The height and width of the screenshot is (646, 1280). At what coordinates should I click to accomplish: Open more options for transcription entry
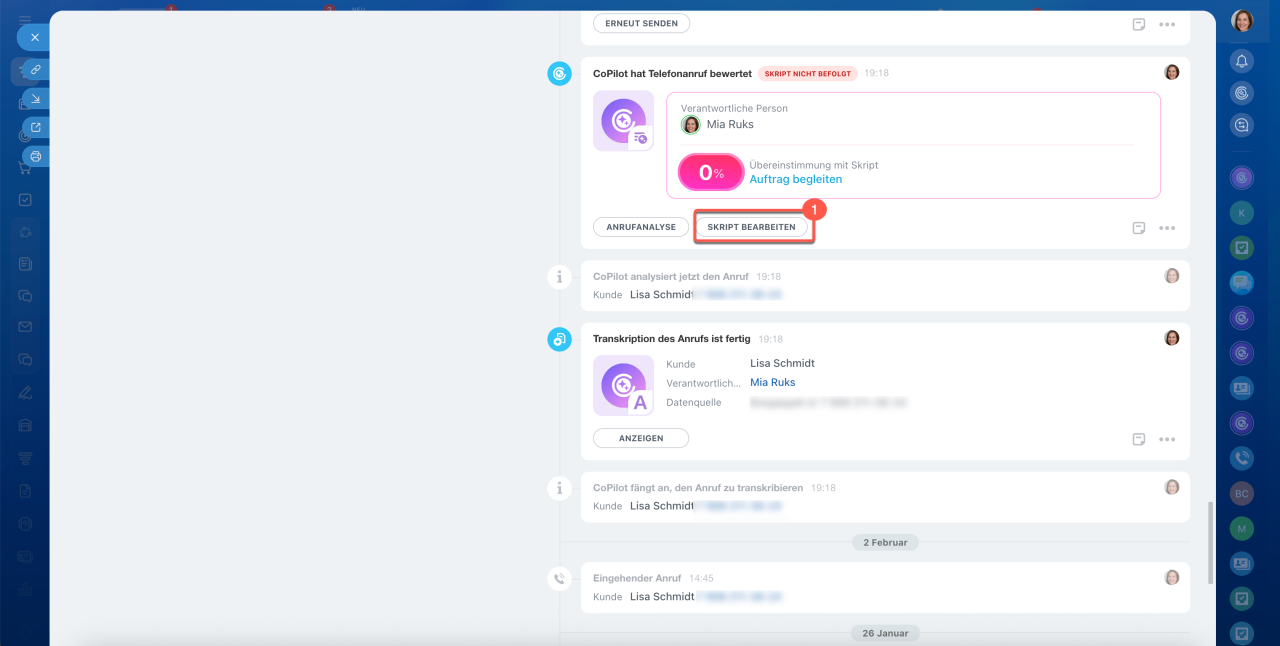[1167, 439]
